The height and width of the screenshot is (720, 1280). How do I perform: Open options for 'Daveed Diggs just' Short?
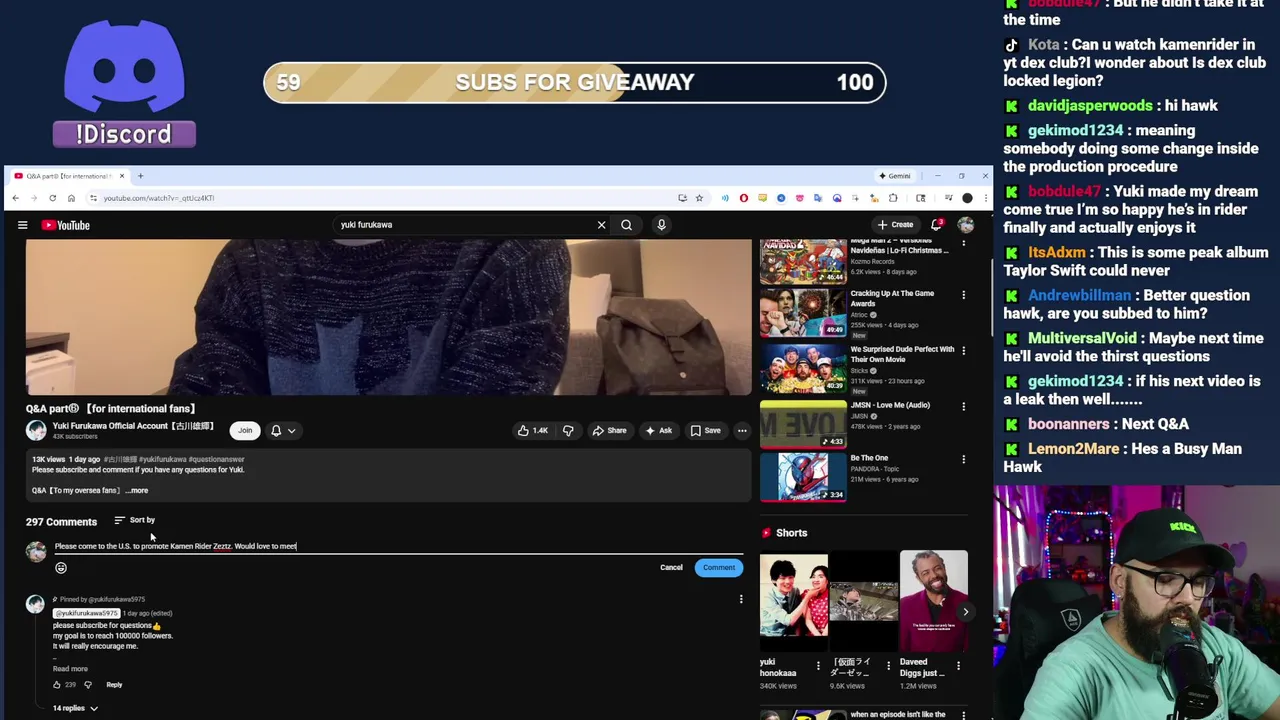coord(958,666)
